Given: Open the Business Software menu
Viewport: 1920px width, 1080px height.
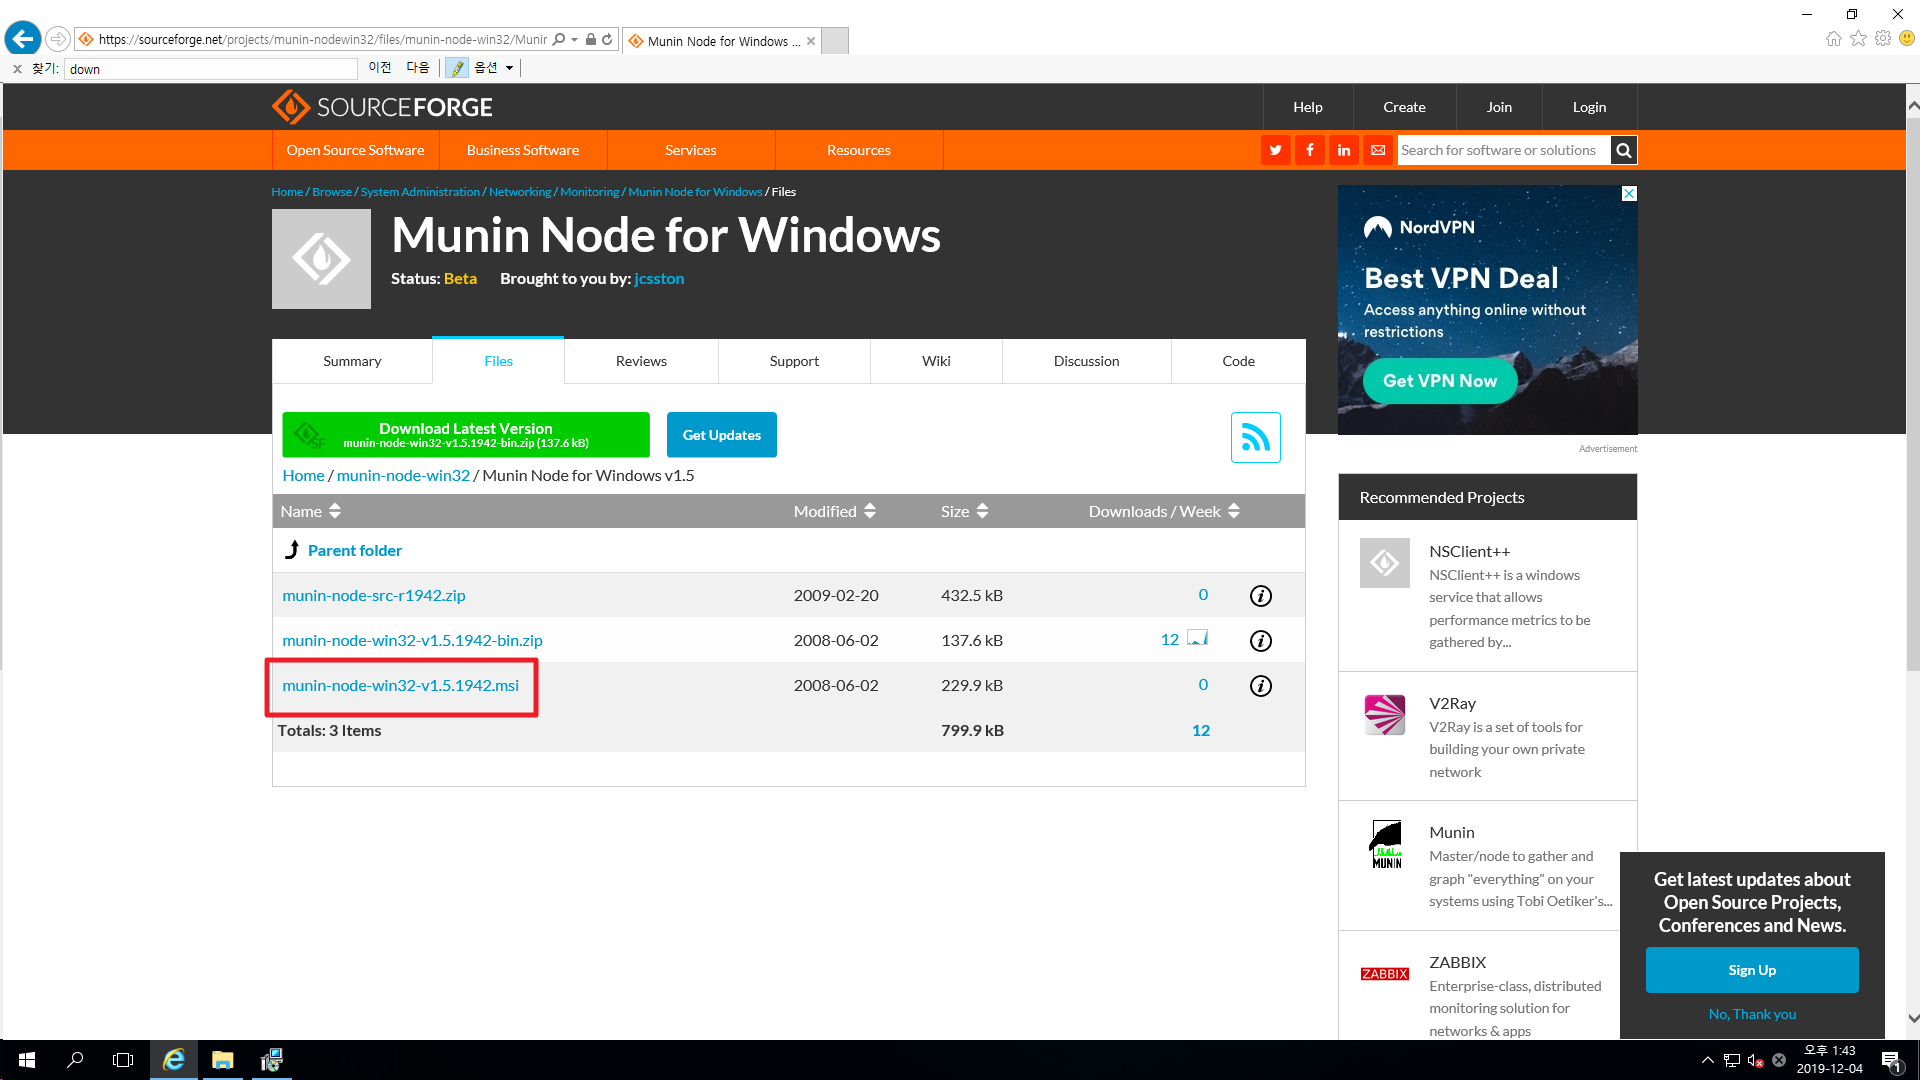Looking at the screenshot, I should [x=523, y=150].
